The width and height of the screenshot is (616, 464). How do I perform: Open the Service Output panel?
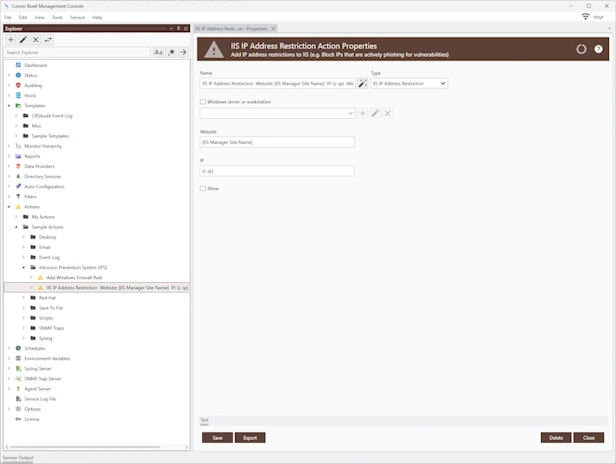(x=18, y=458)
